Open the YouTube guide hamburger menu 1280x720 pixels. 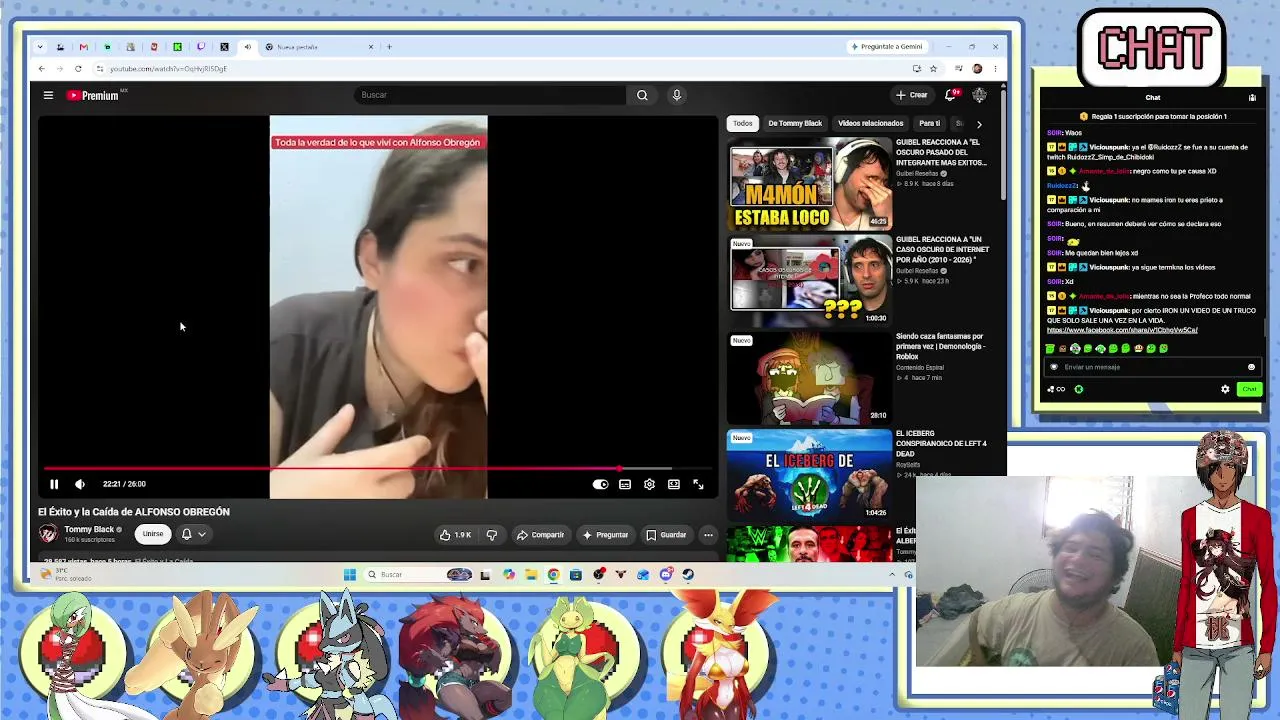(x=48, y=95)
